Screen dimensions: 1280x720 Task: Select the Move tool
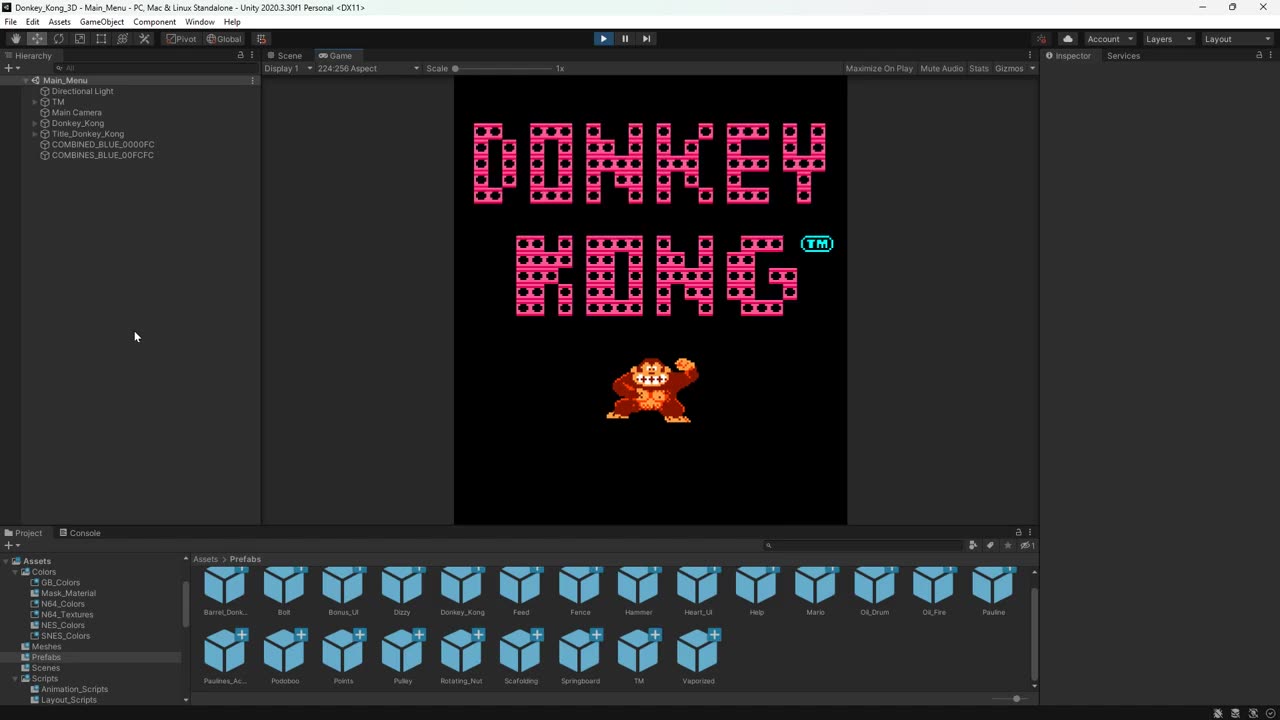pos(37,39)
